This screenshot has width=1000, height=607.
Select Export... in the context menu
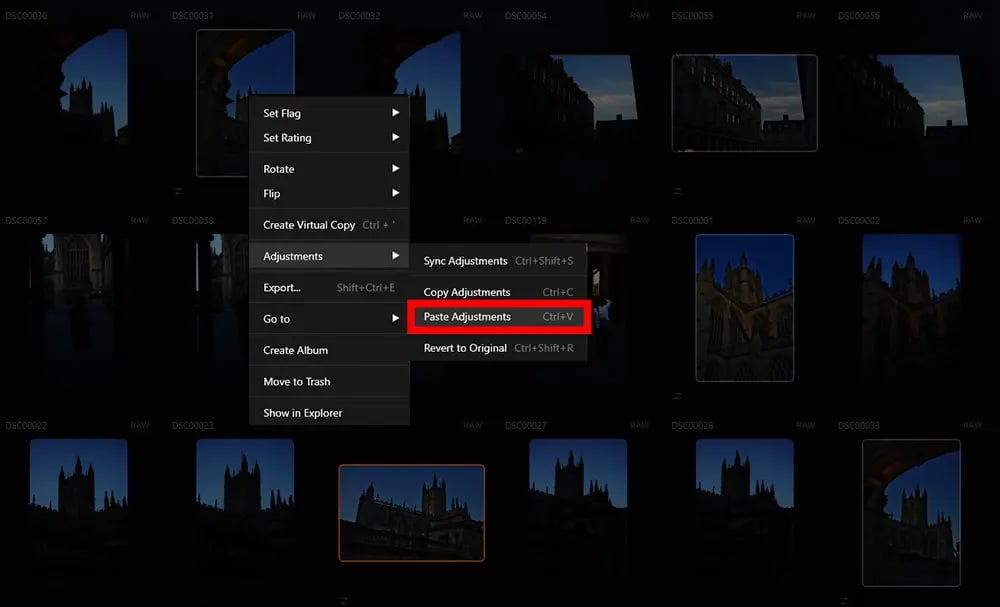[329, 288]
